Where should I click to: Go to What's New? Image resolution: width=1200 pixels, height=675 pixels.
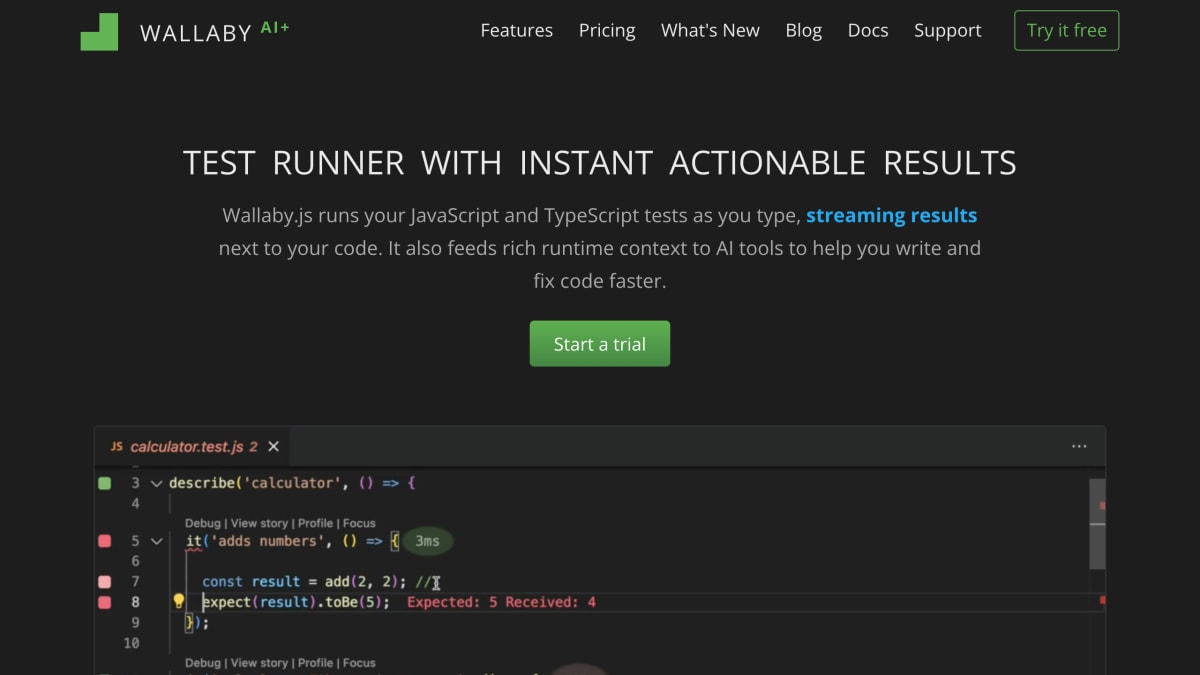[x=710, y=31]
